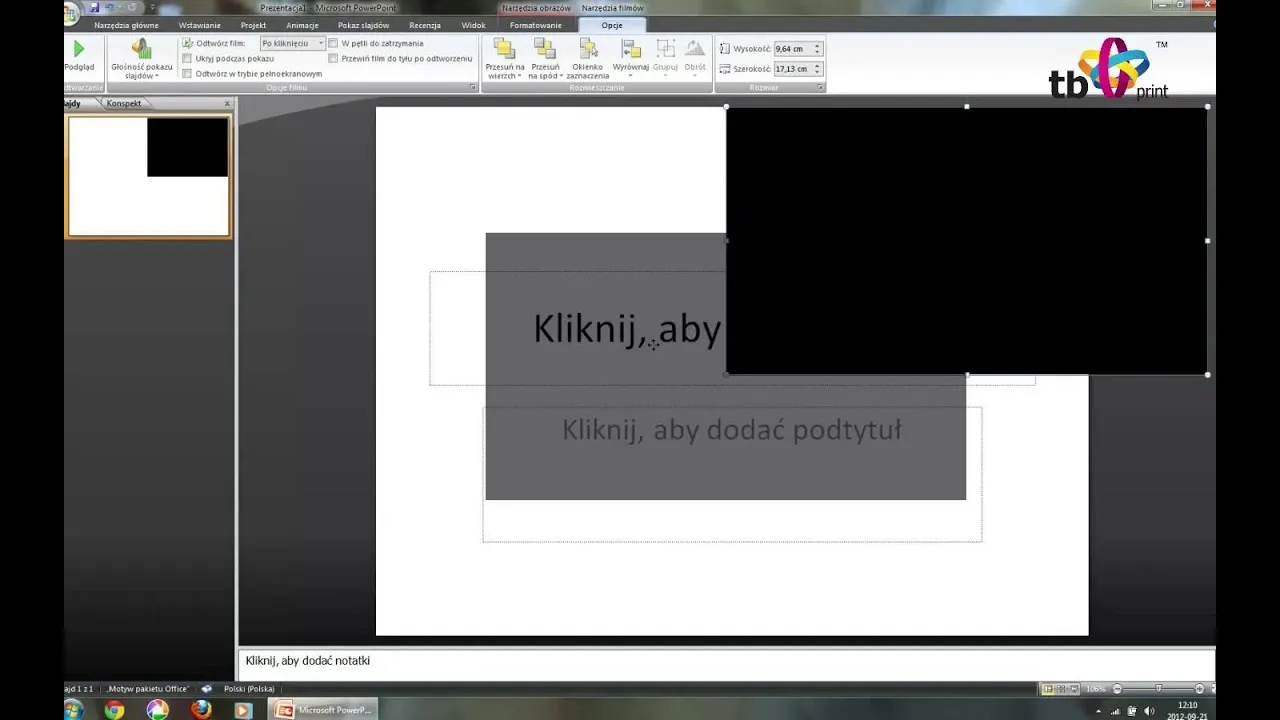This screenshot has height=720, width=1280.
Task: Click Microsoft PowerPoint taskbar button
Action: pyautogui.click(x=325, y=710)
